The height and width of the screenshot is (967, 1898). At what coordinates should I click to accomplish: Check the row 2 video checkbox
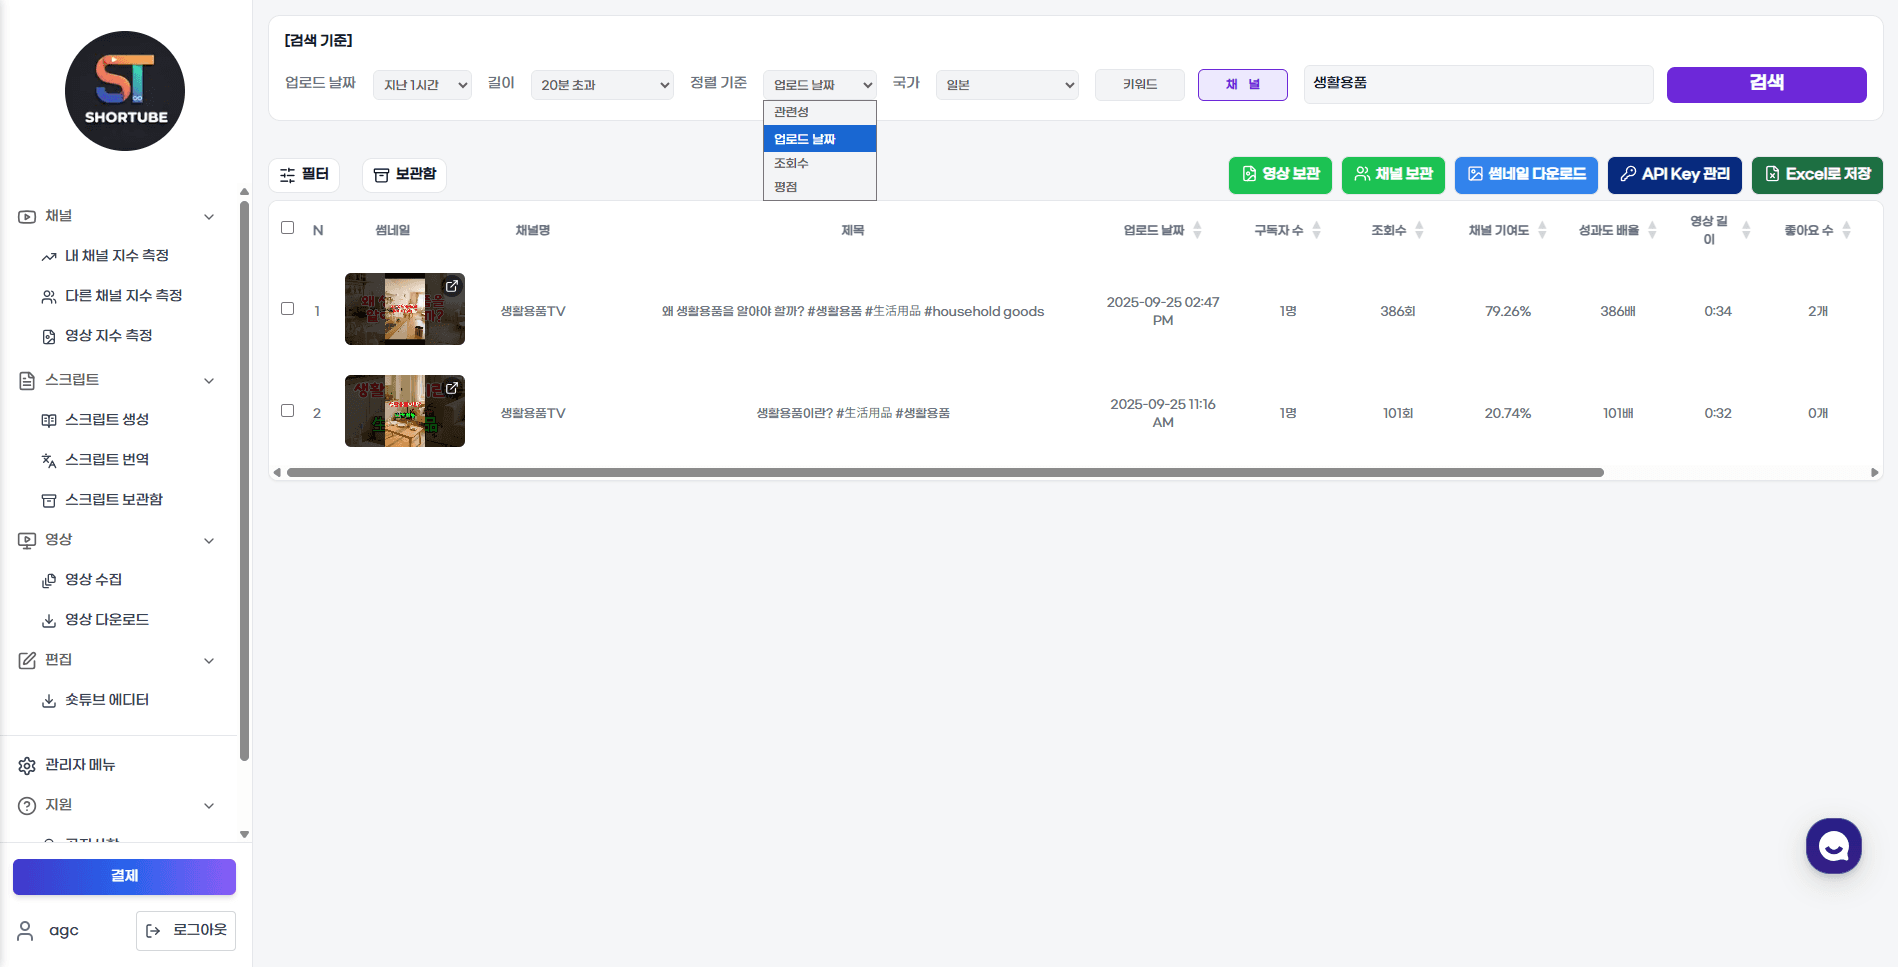(288, 411)
